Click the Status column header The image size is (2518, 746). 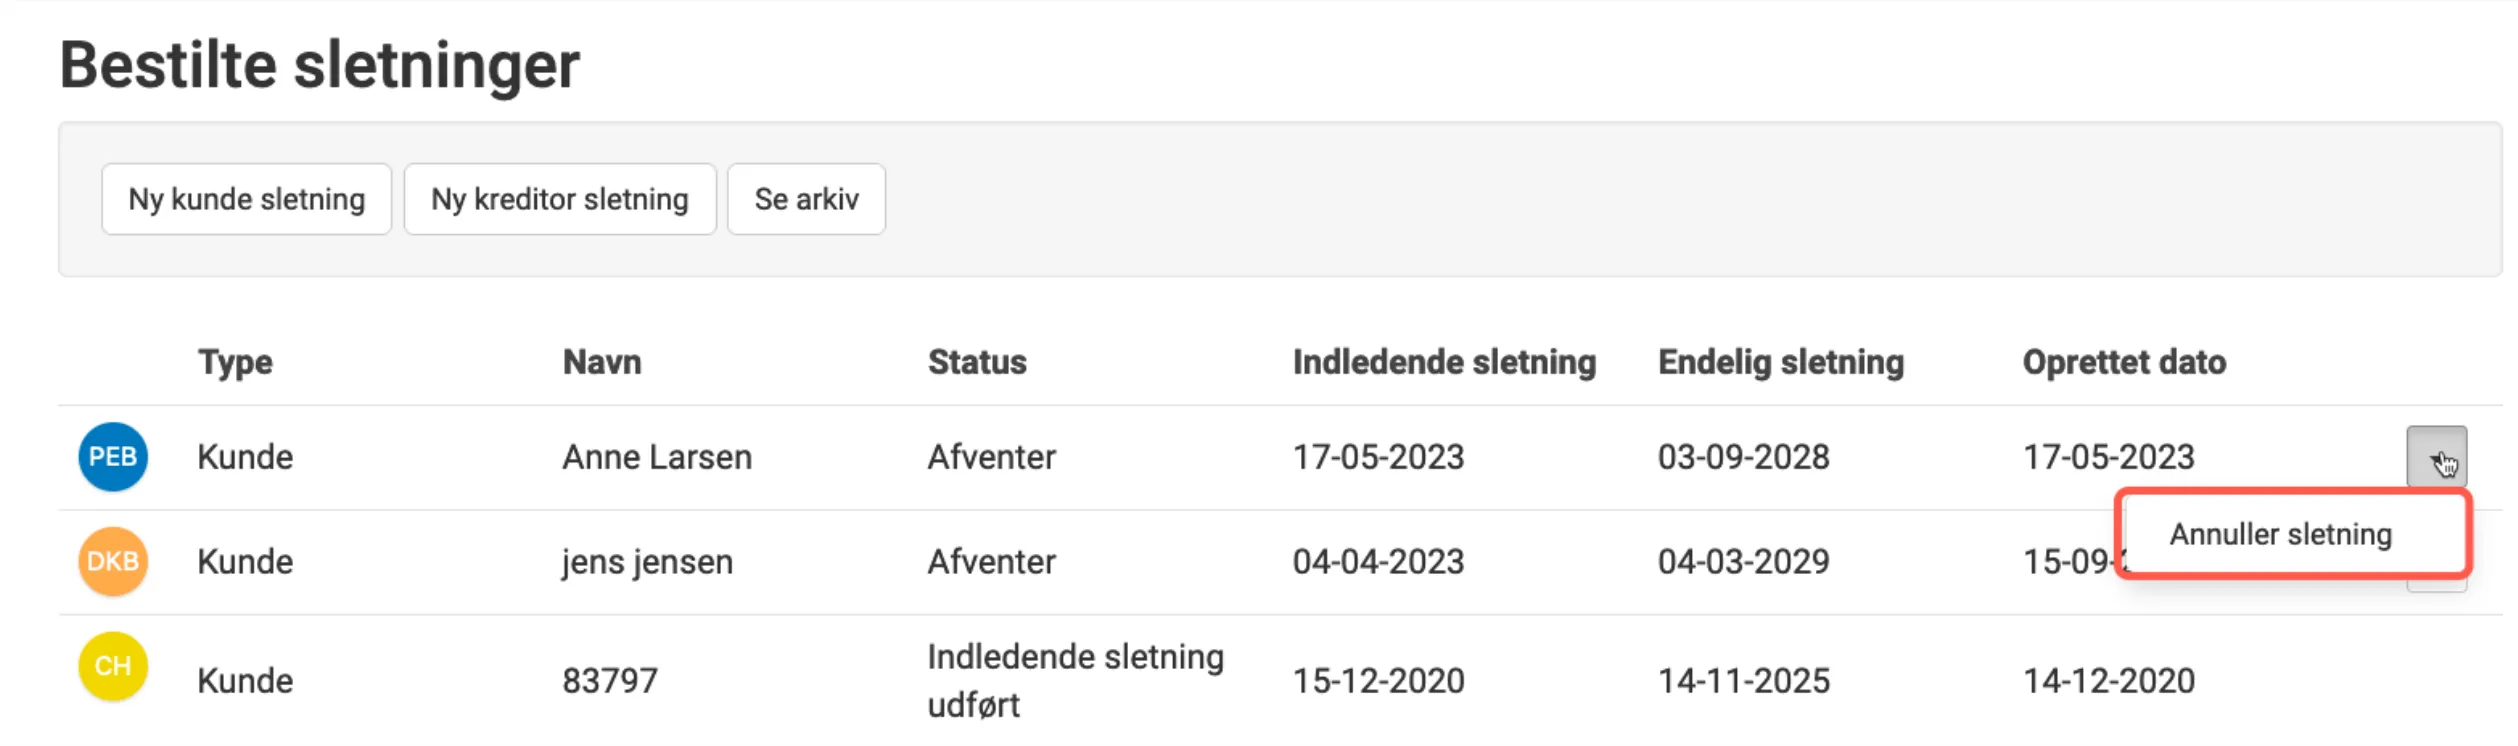pyautogui.click(x=977, y=362)
